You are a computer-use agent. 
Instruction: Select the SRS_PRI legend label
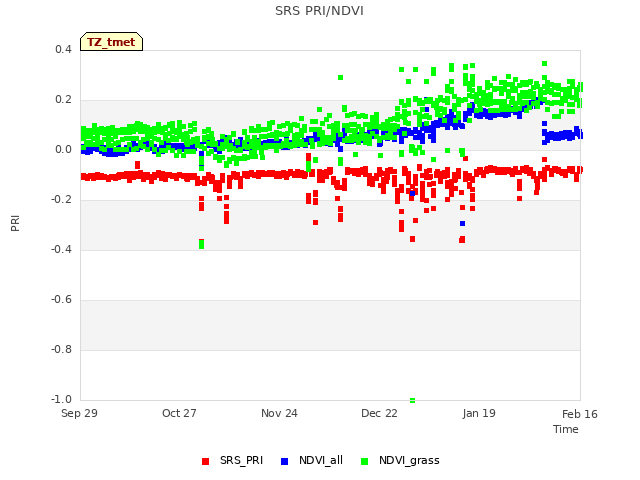click(x=241, y=460)
